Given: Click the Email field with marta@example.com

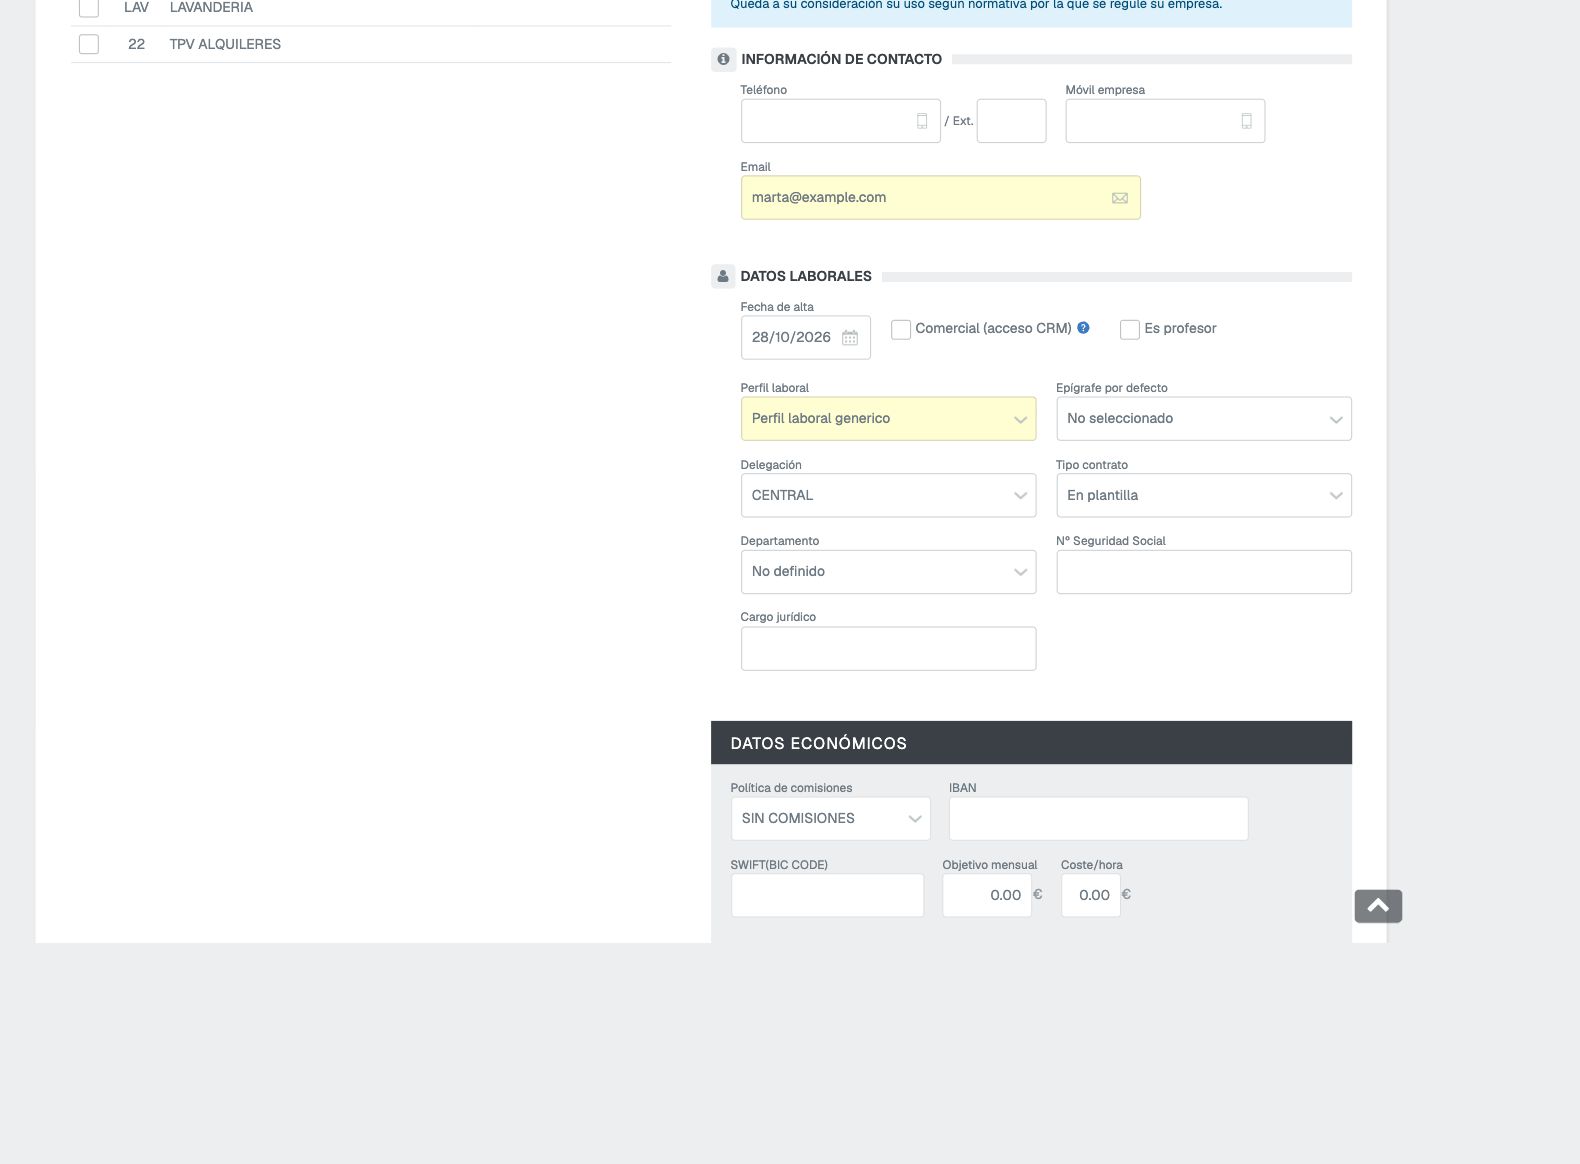Looking at the screenshot, I should (940, 198).
